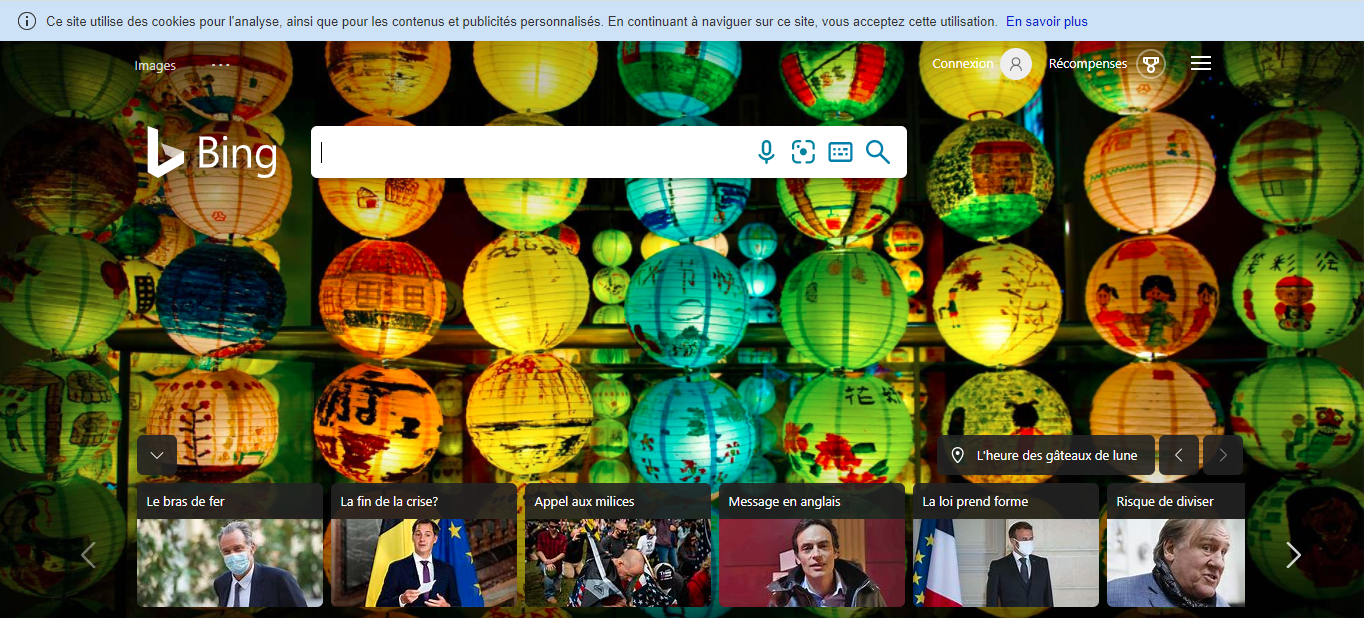Follow the 'En savoir plus' cookie link
Image resolution: width=1364 pixels, height=618 pixels.
1046,21
